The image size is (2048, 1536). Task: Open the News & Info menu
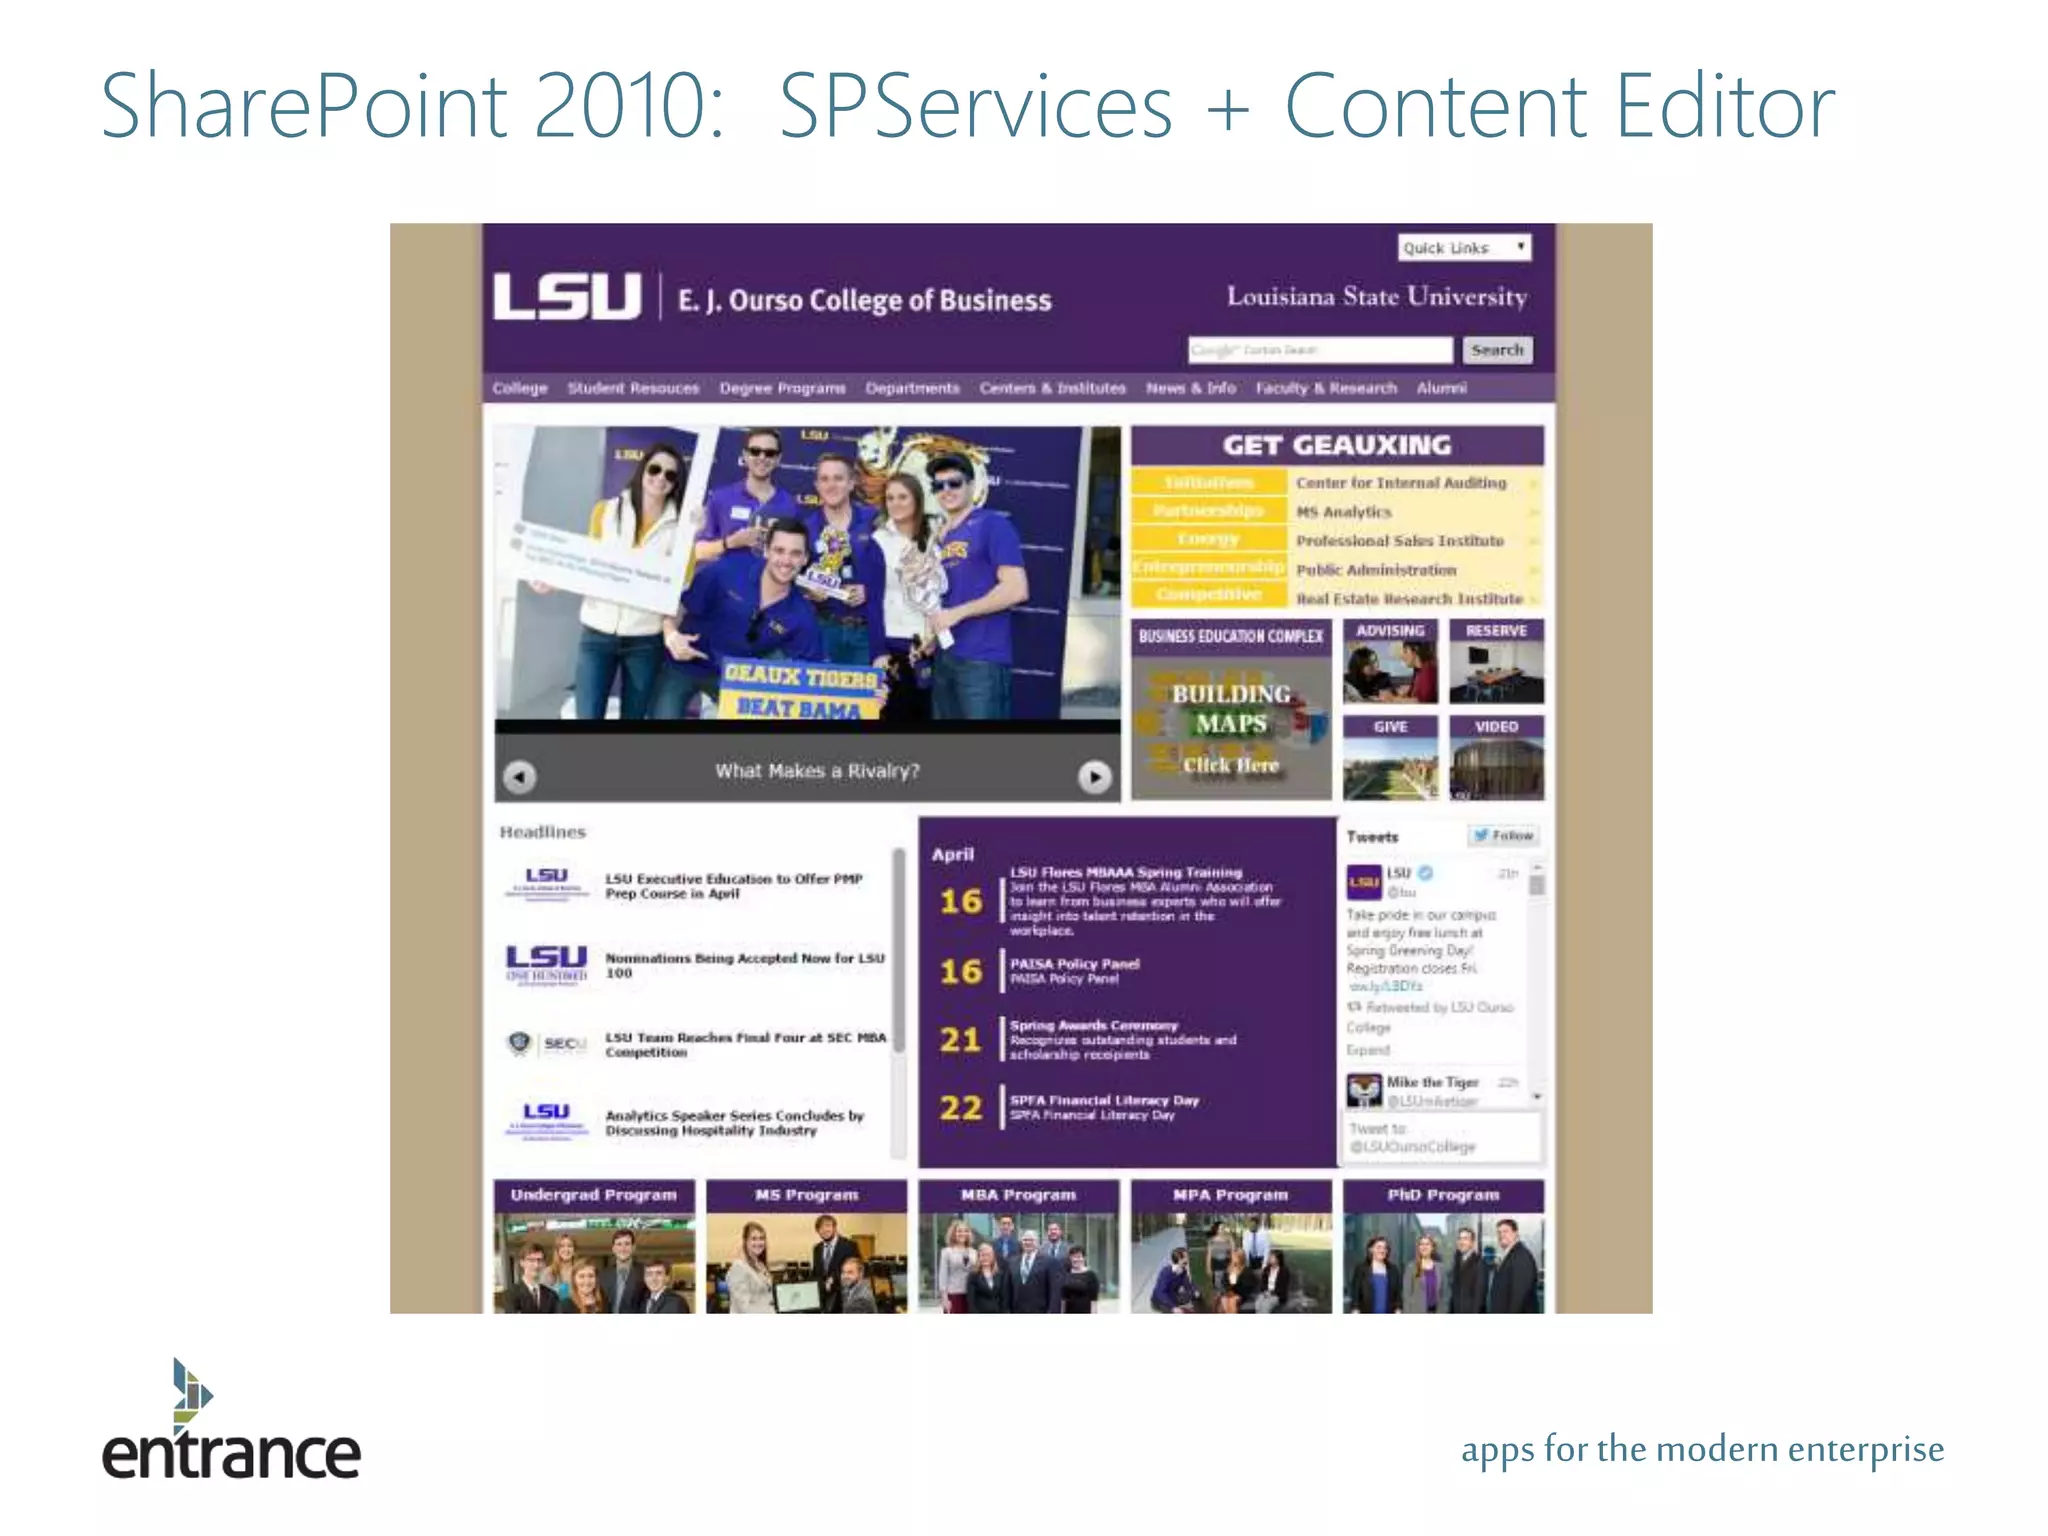tap(1190, 388)
